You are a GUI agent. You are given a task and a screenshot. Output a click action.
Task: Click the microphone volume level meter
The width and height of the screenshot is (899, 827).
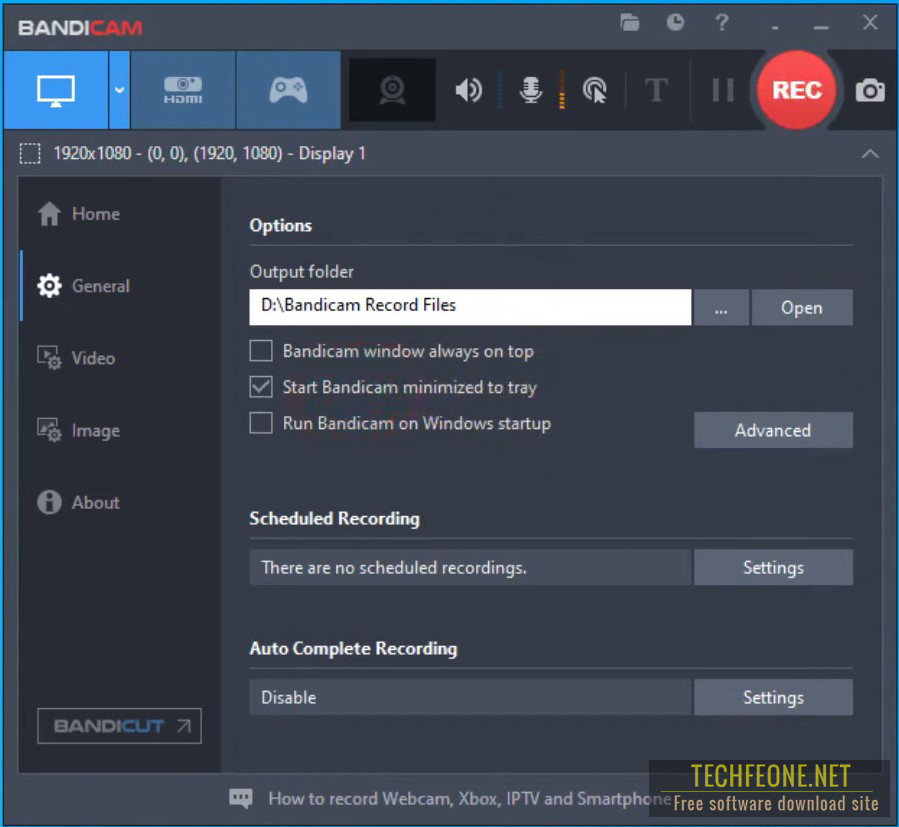click(562, 90)
